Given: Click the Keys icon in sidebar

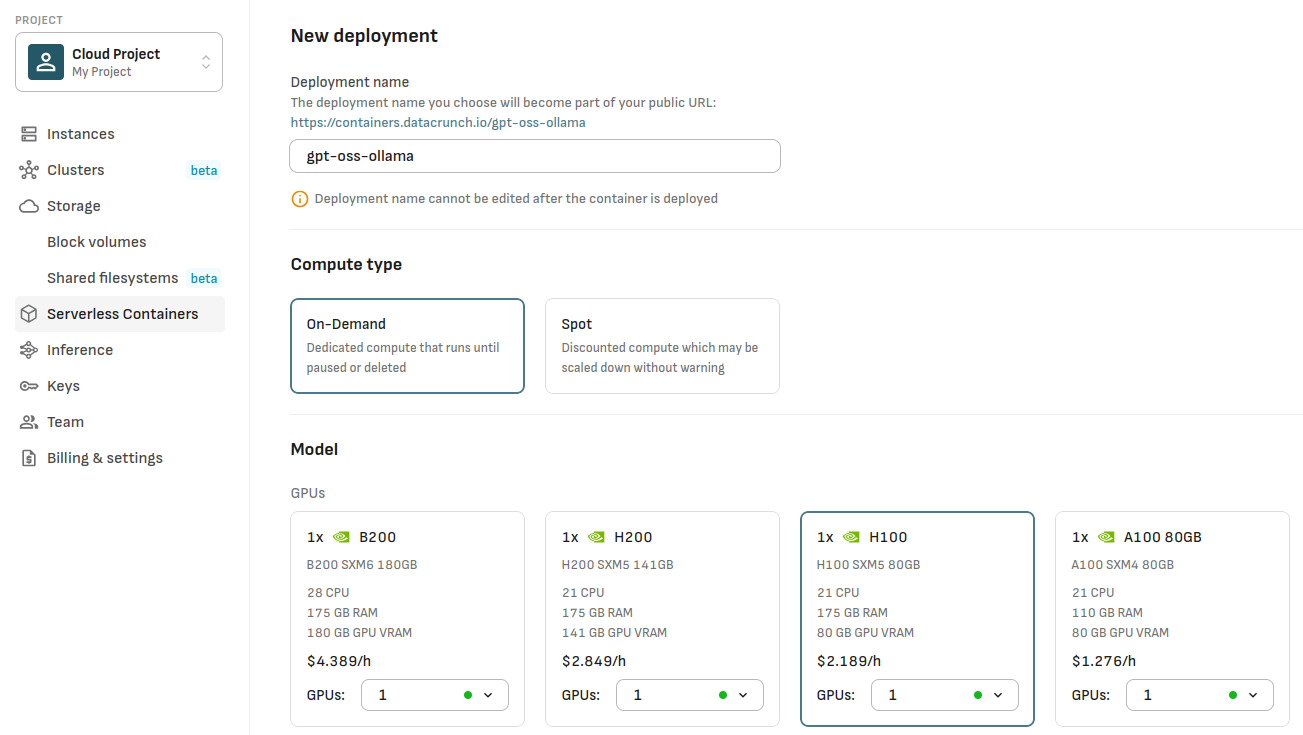Looking at the screenshot, I should coord(29,386).
